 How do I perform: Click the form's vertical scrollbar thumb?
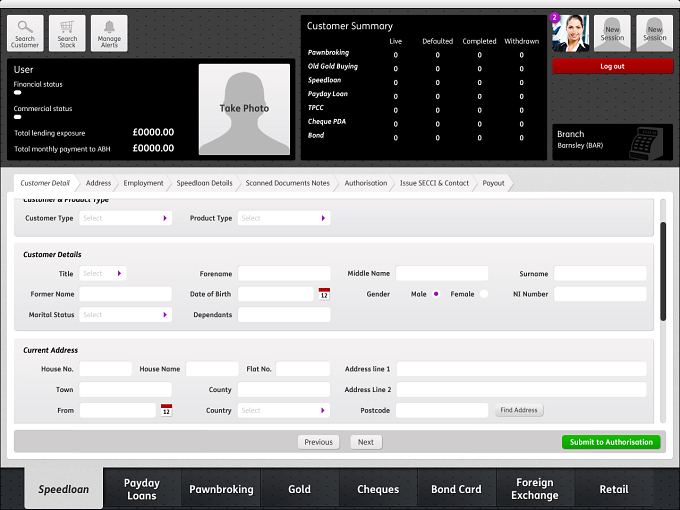663,271
